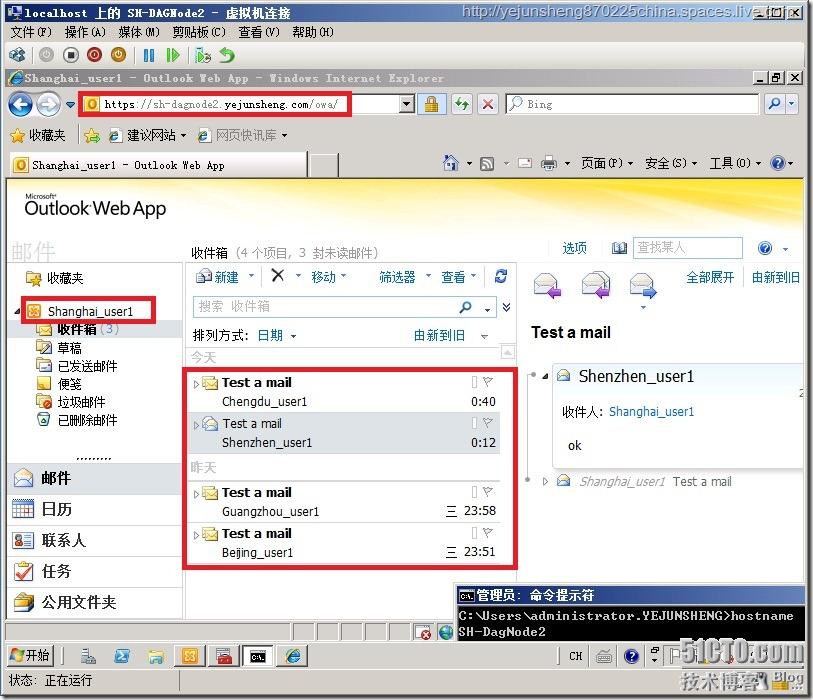Click the IE Home icon
Viewport: 813px width, 700px height.
[451, 163]
